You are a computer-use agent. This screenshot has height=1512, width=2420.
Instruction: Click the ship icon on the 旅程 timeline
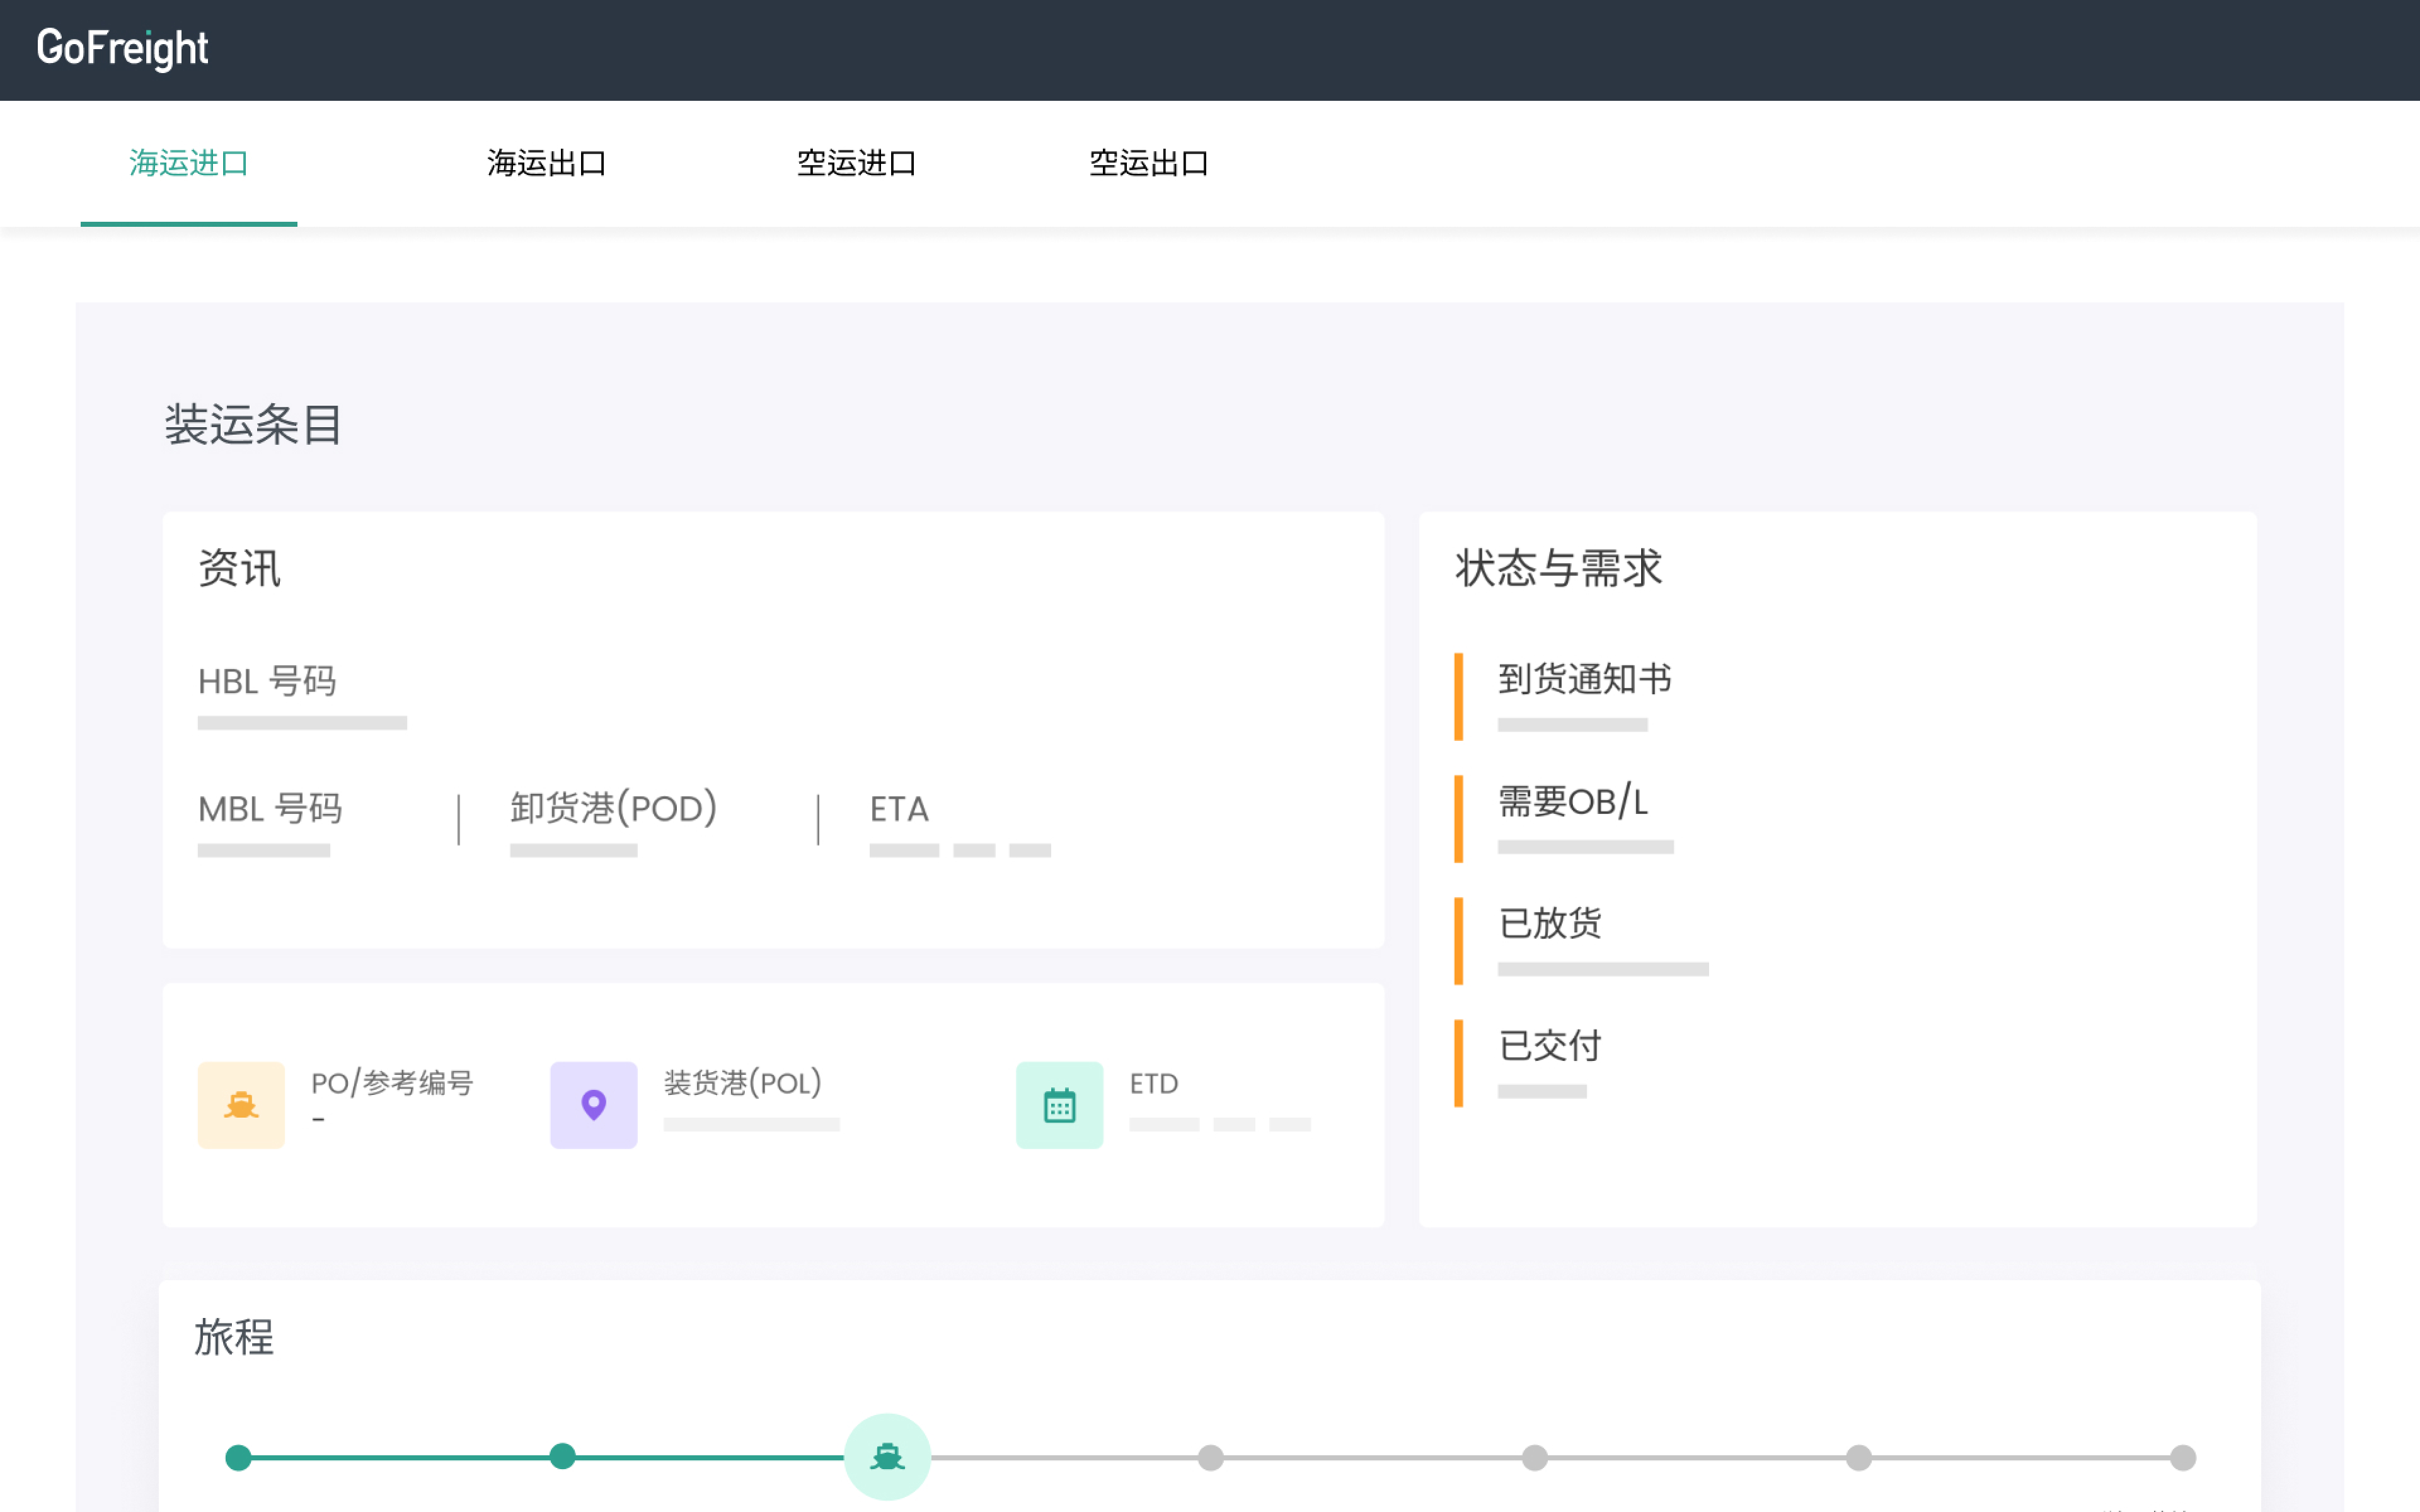[x=887, y=1457]
